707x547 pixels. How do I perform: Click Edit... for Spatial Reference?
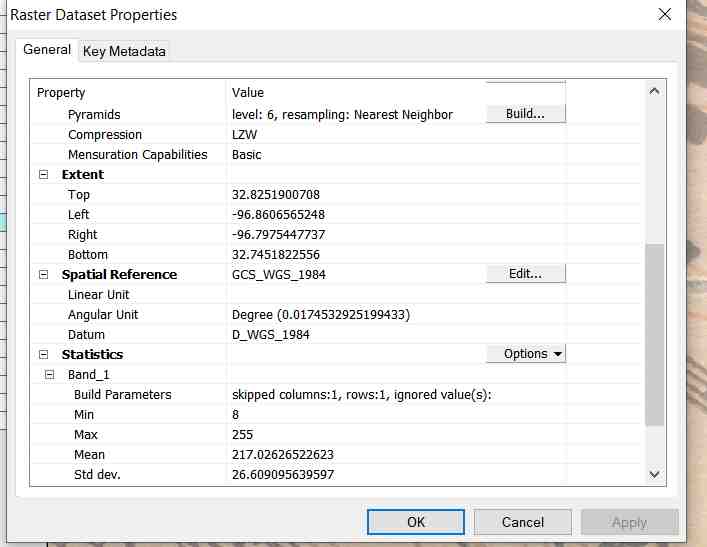525,274
